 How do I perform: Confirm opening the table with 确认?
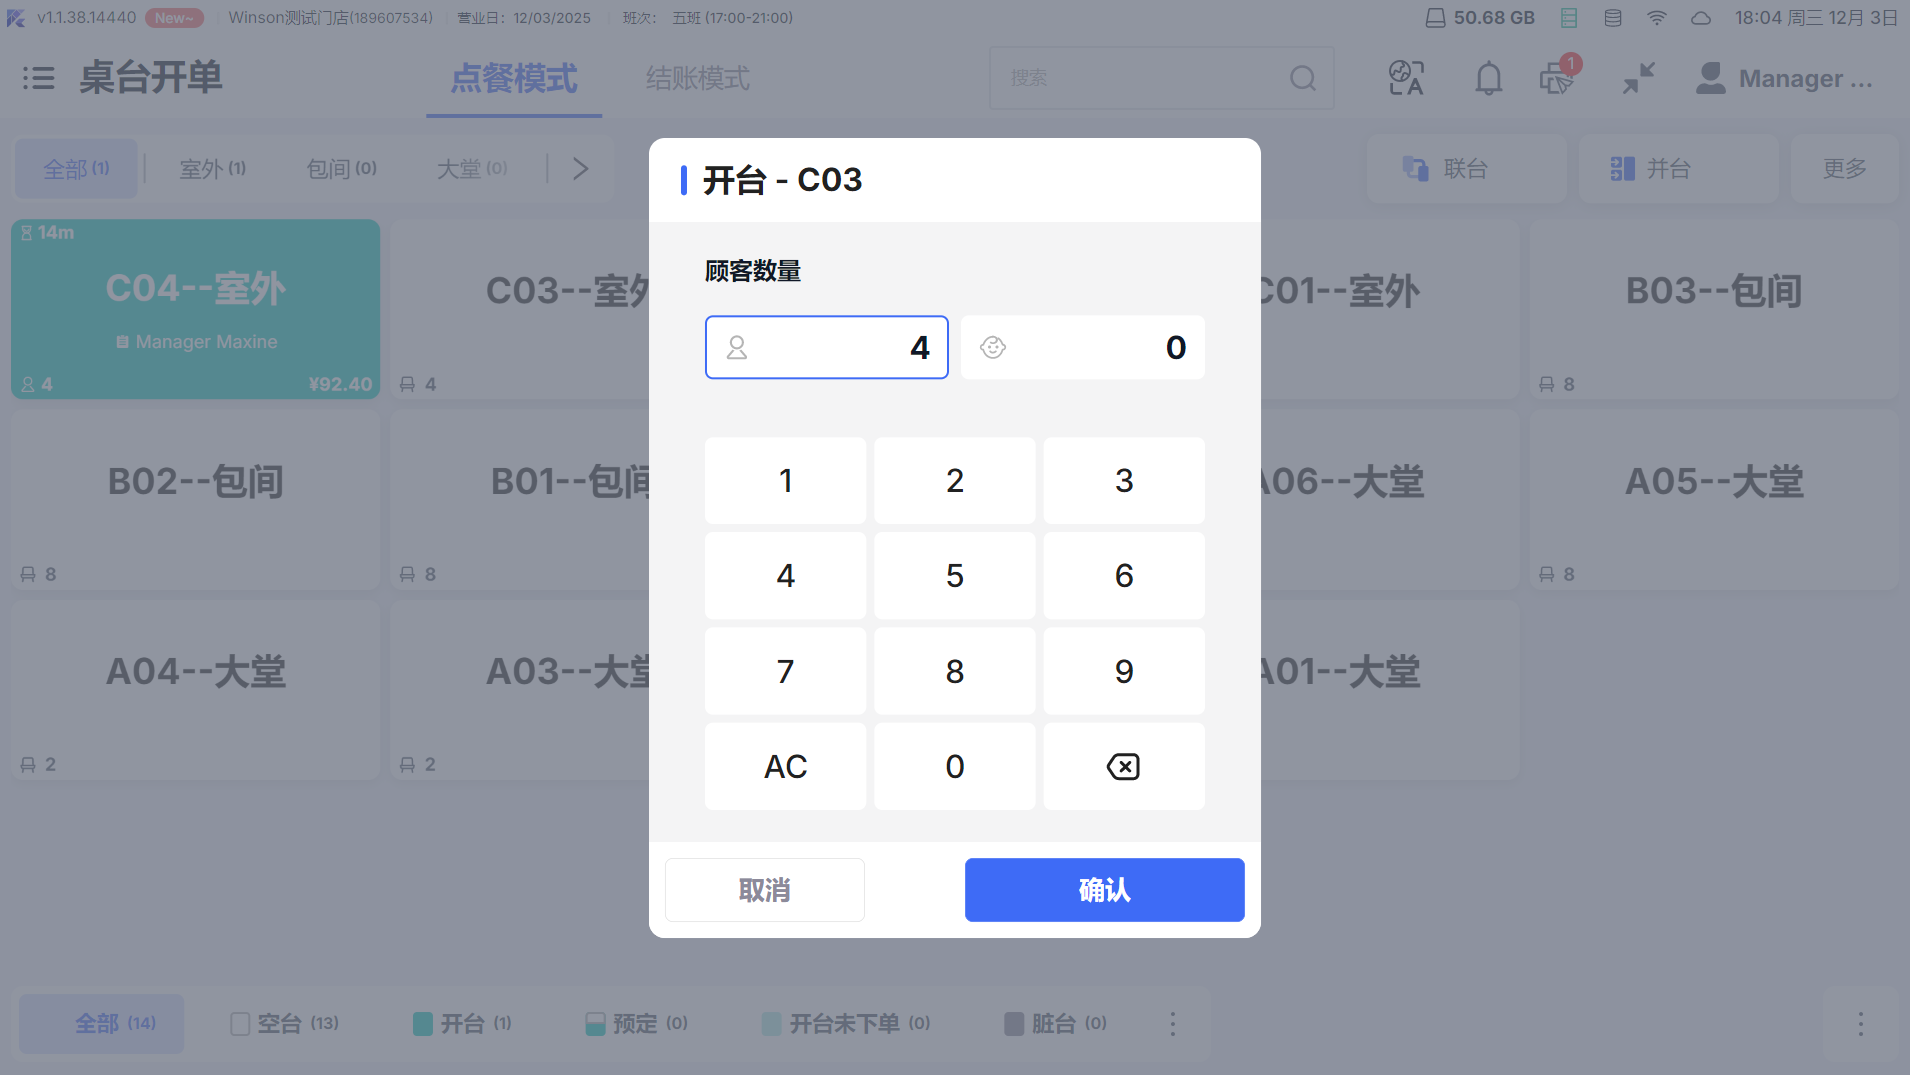coord(1104,889)
